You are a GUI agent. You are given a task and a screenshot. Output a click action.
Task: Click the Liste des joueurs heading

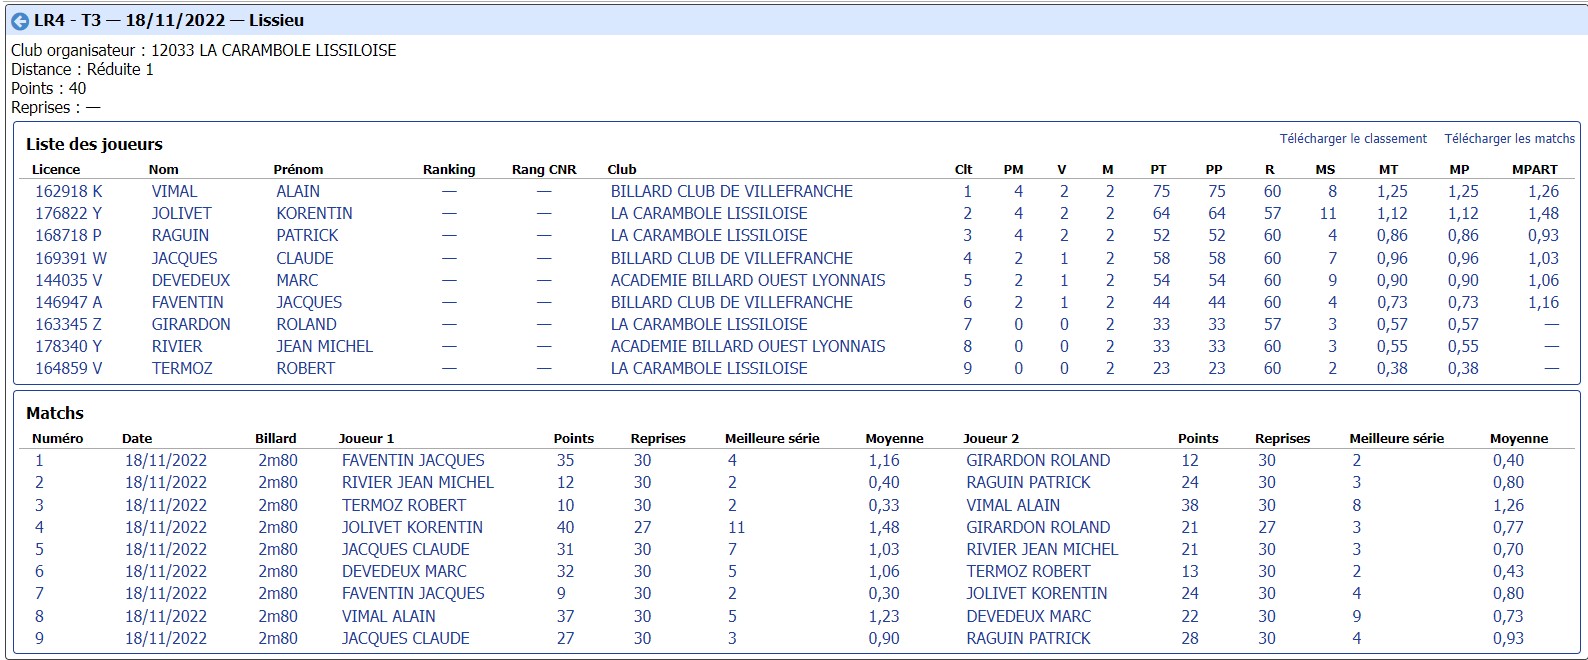[94, 144]
